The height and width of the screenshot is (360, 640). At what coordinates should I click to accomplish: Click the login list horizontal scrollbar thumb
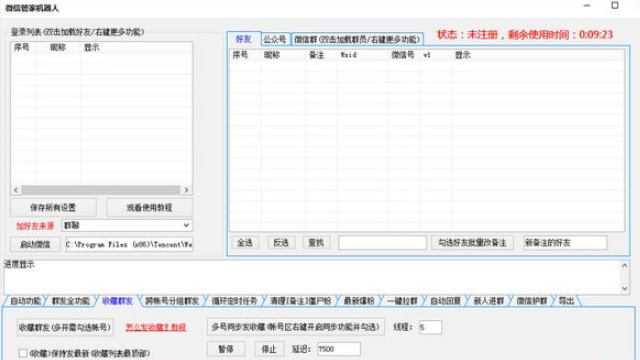point(100,190)
